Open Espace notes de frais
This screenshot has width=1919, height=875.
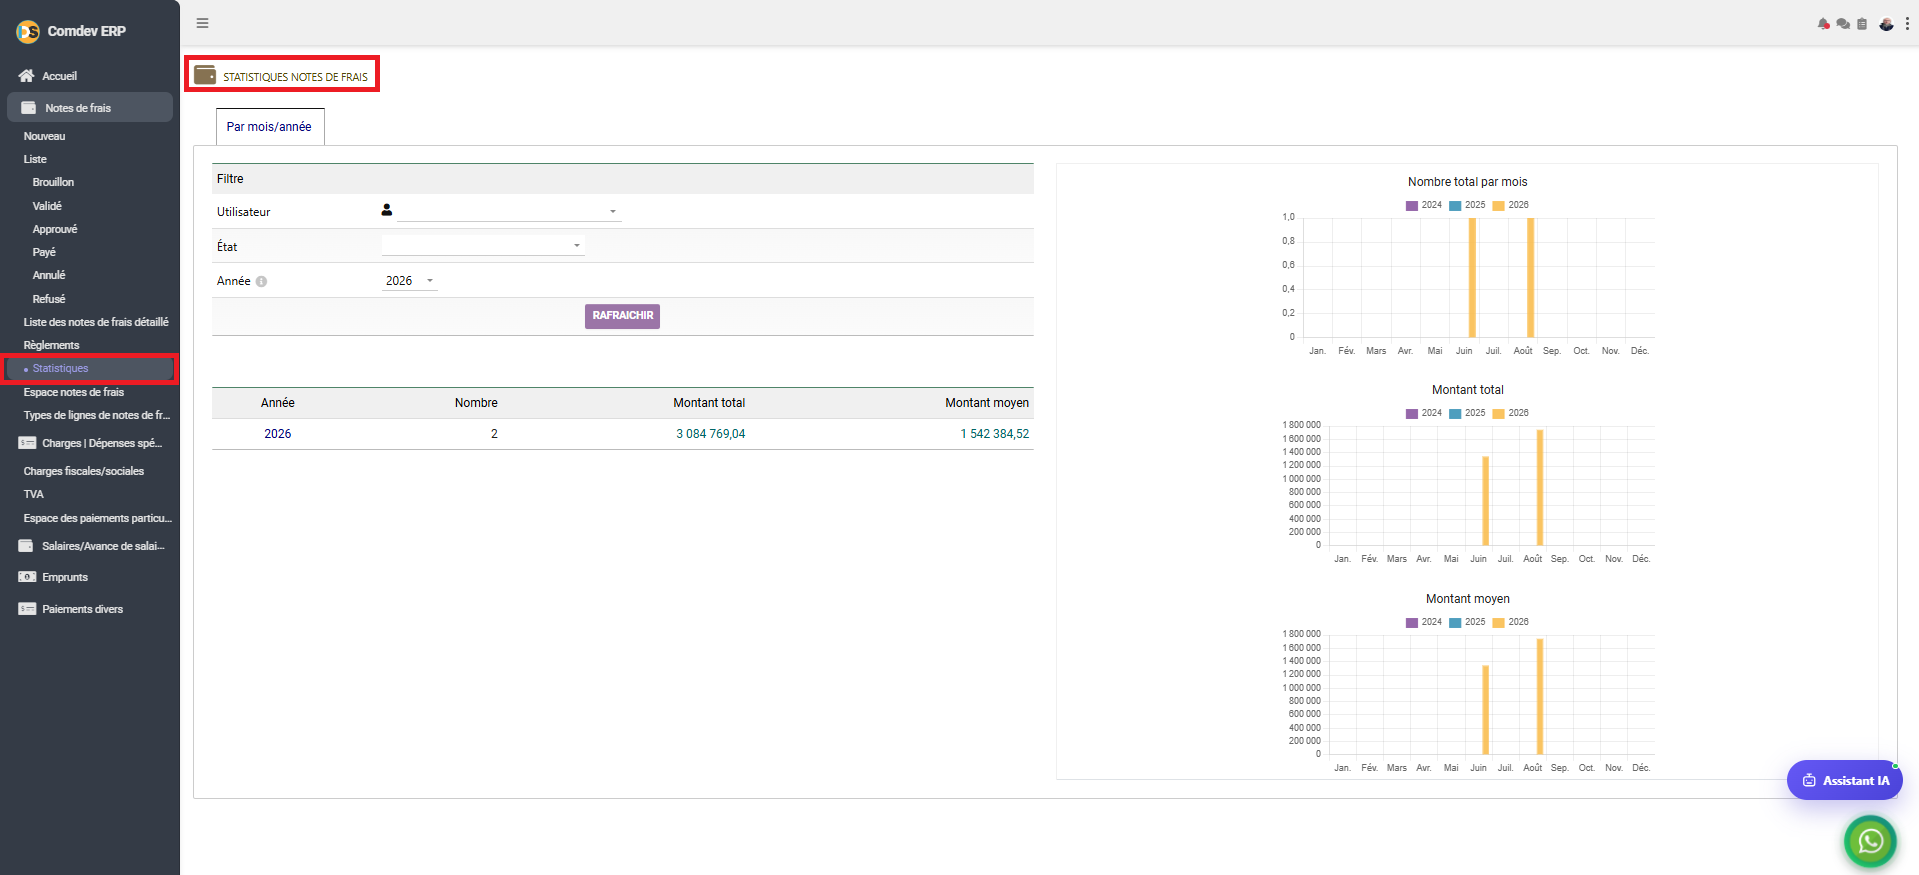pyautogui.click(x=74, y=392)
